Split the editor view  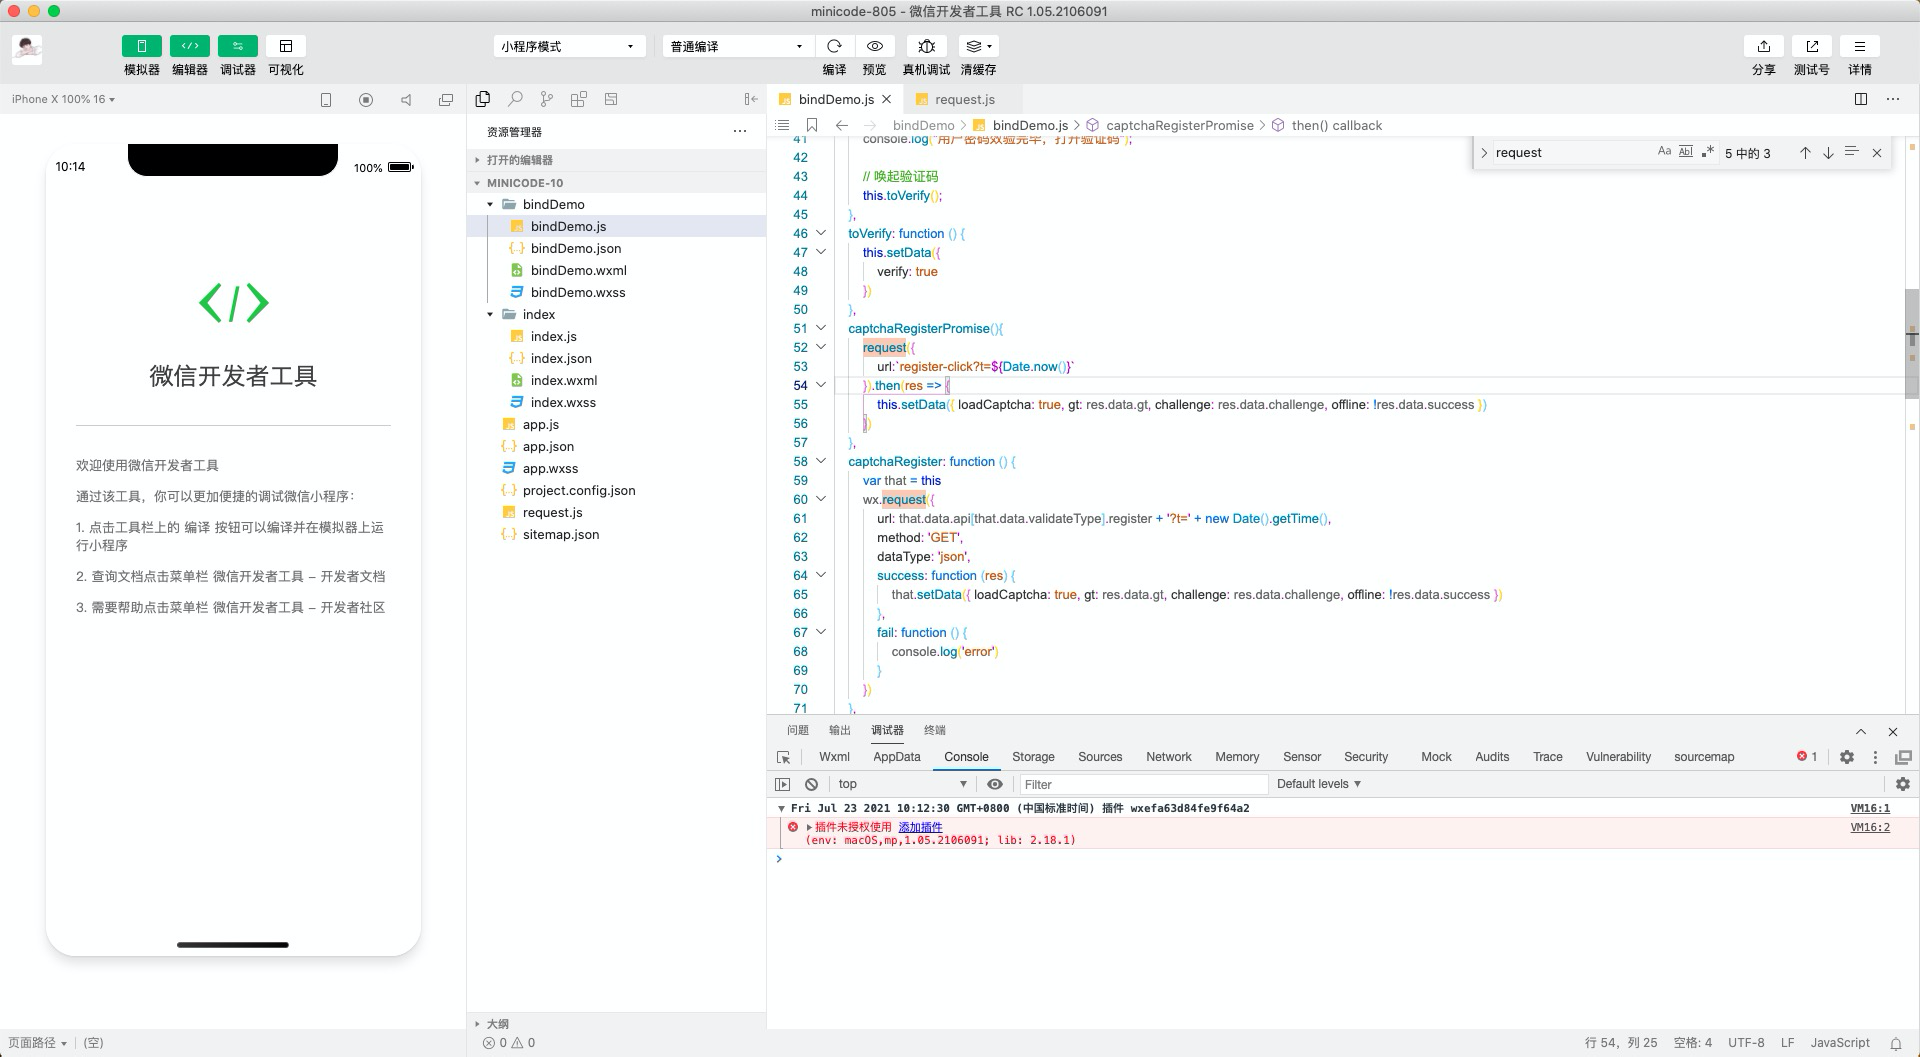[1861, 99]
